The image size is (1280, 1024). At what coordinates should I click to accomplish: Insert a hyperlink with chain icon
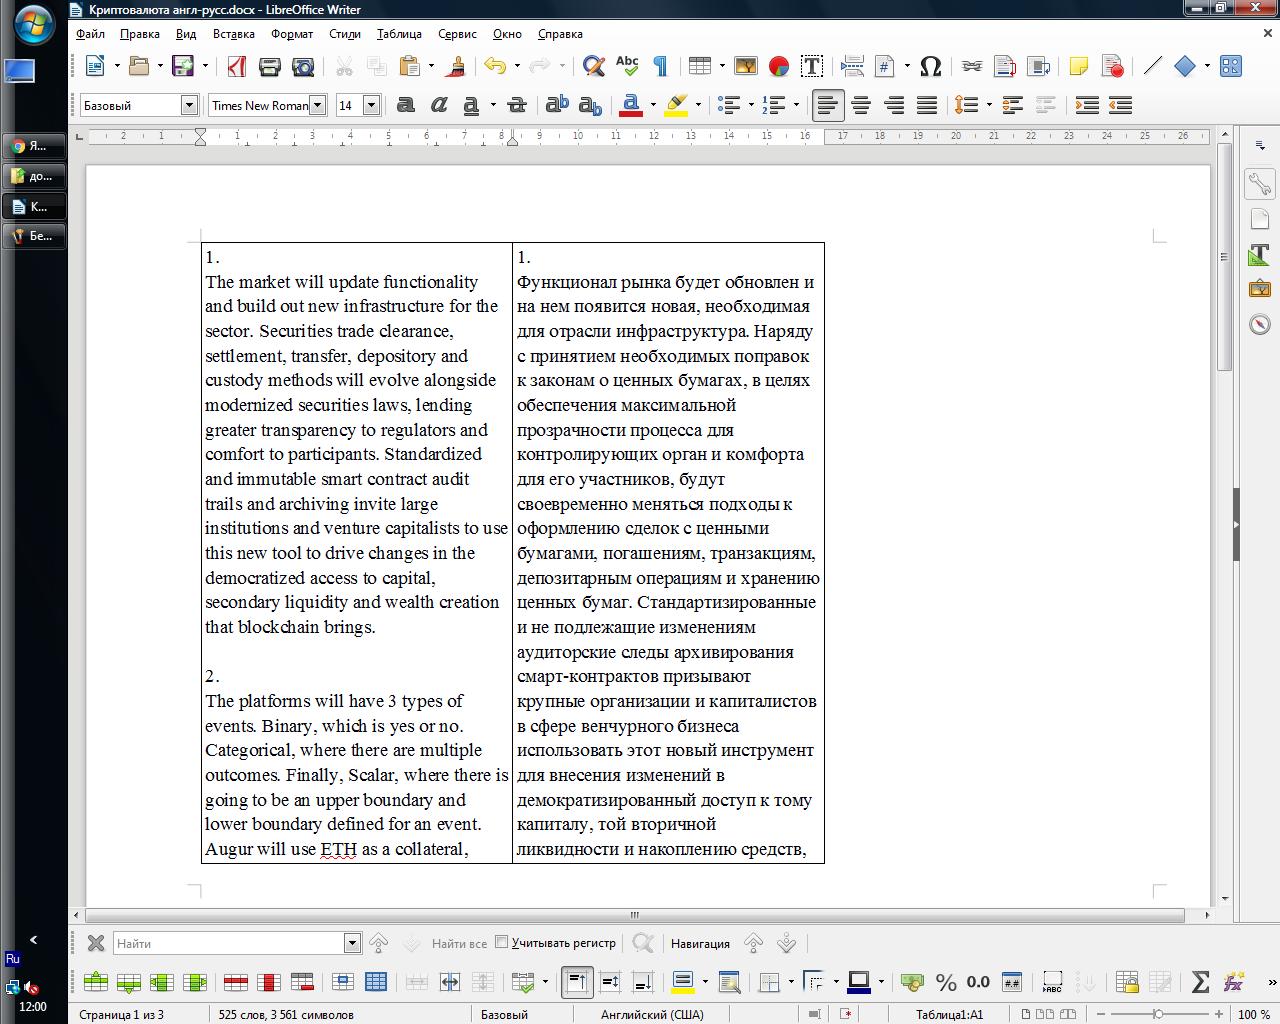click(972, 66)
